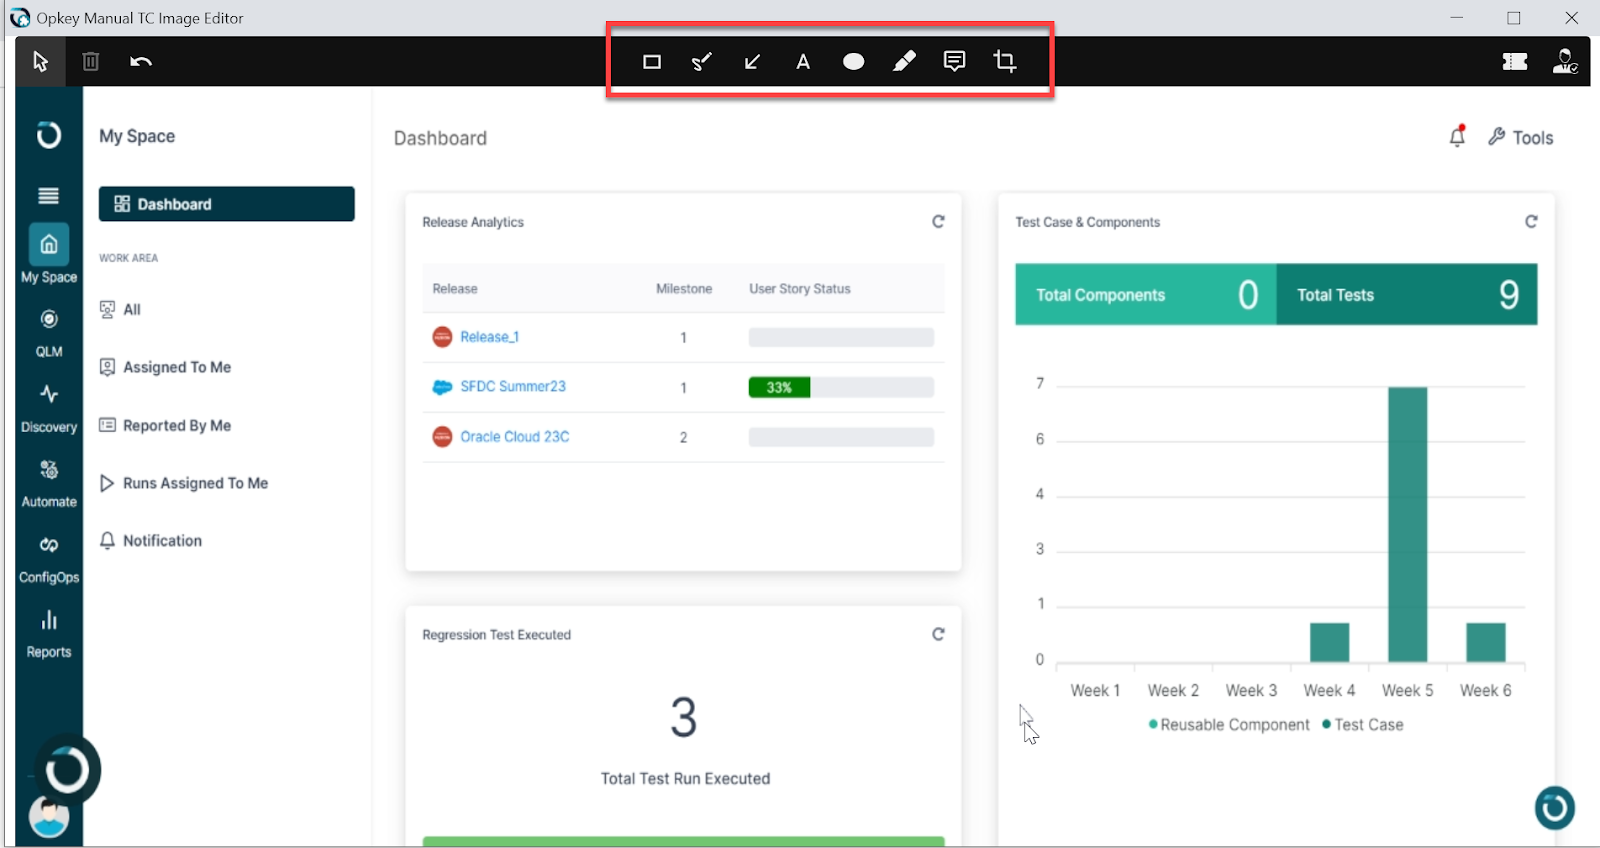Click the Dashboard page title
Viewport: 1600px width, 848px height.
pyautogui.click(x=440, y=138)
